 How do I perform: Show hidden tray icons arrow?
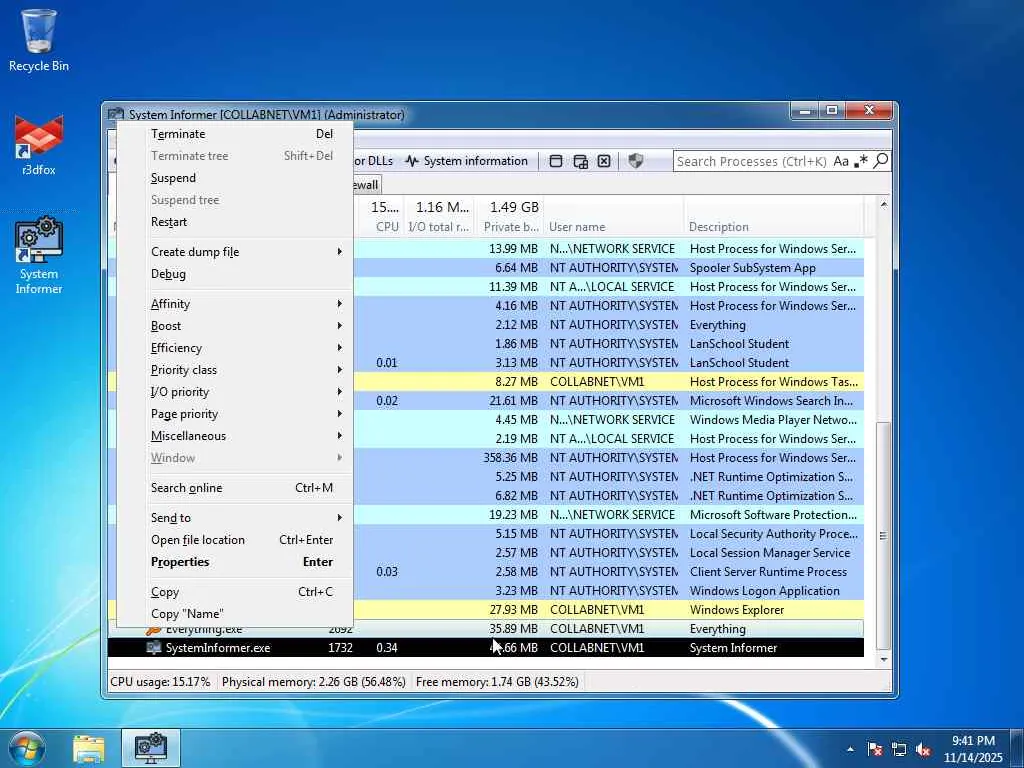click(x=850, y=749)
